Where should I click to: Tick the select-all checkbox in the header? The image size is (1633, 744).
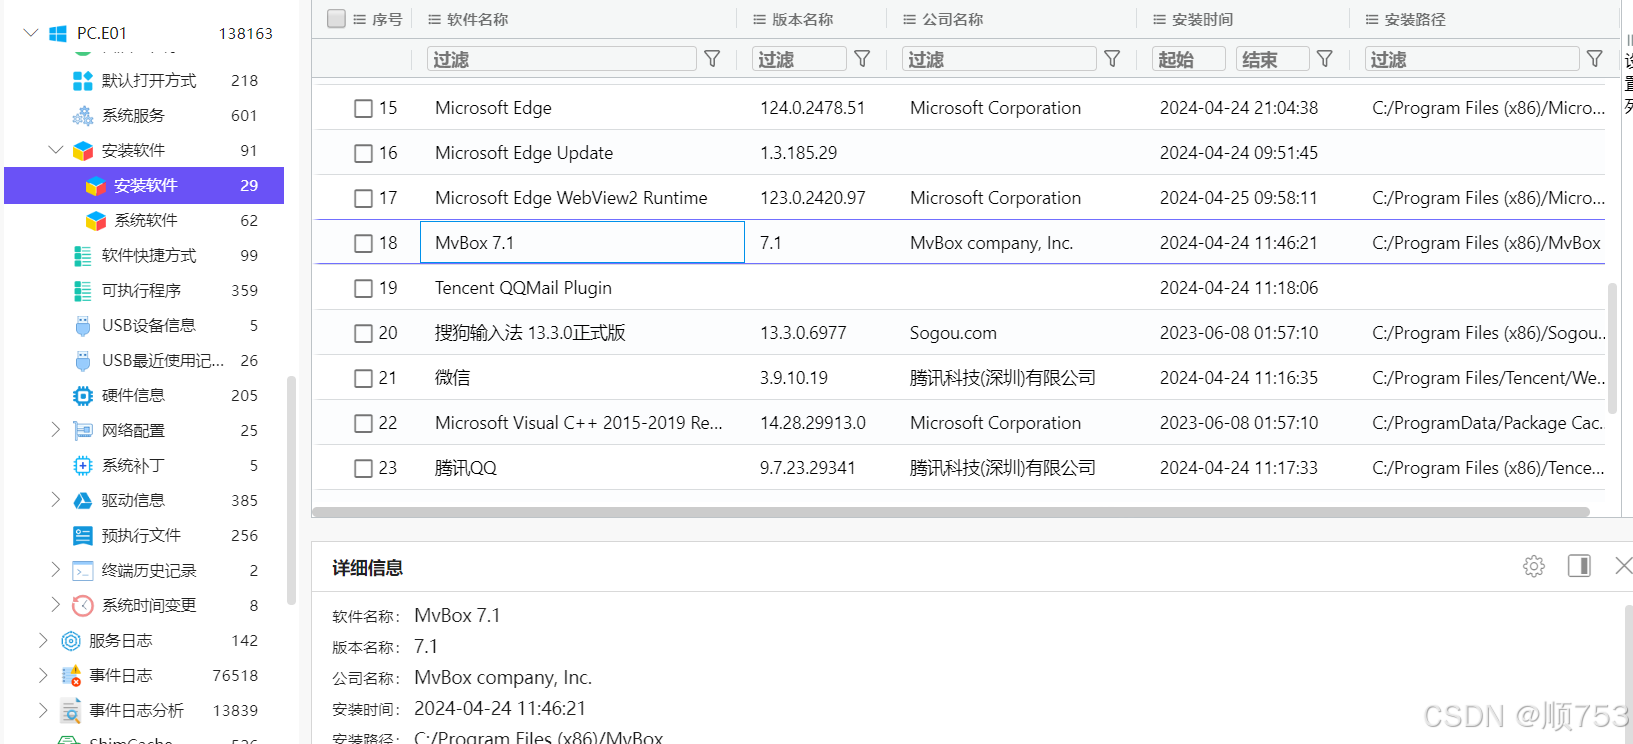(337, 18)
